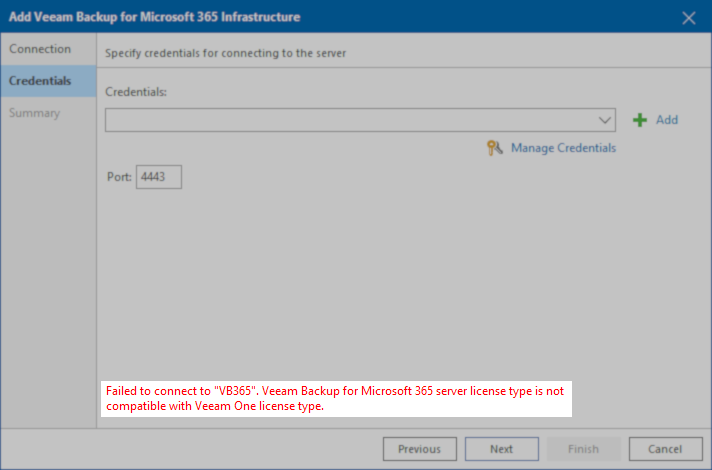
Task: Click the red Failed to connect error message
Action: tap(335, 399)
